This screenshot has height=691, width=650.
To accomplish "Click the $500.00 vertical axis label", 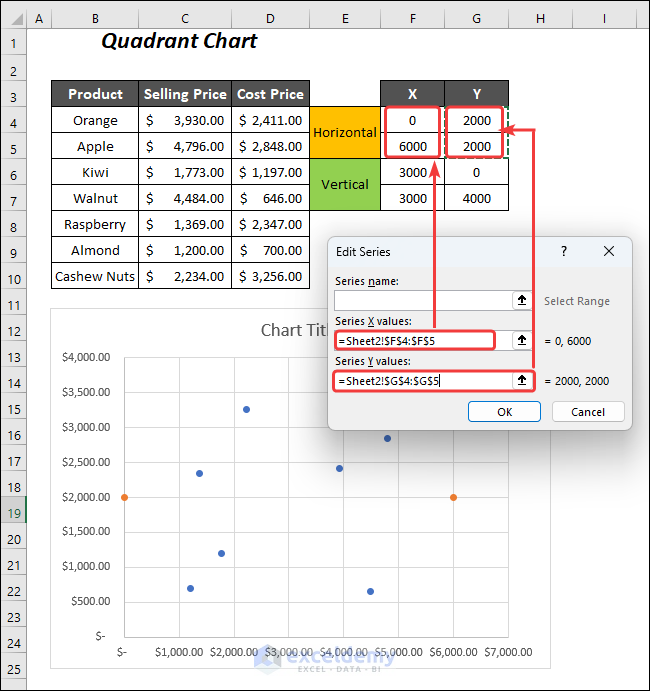I will [90, 601].
